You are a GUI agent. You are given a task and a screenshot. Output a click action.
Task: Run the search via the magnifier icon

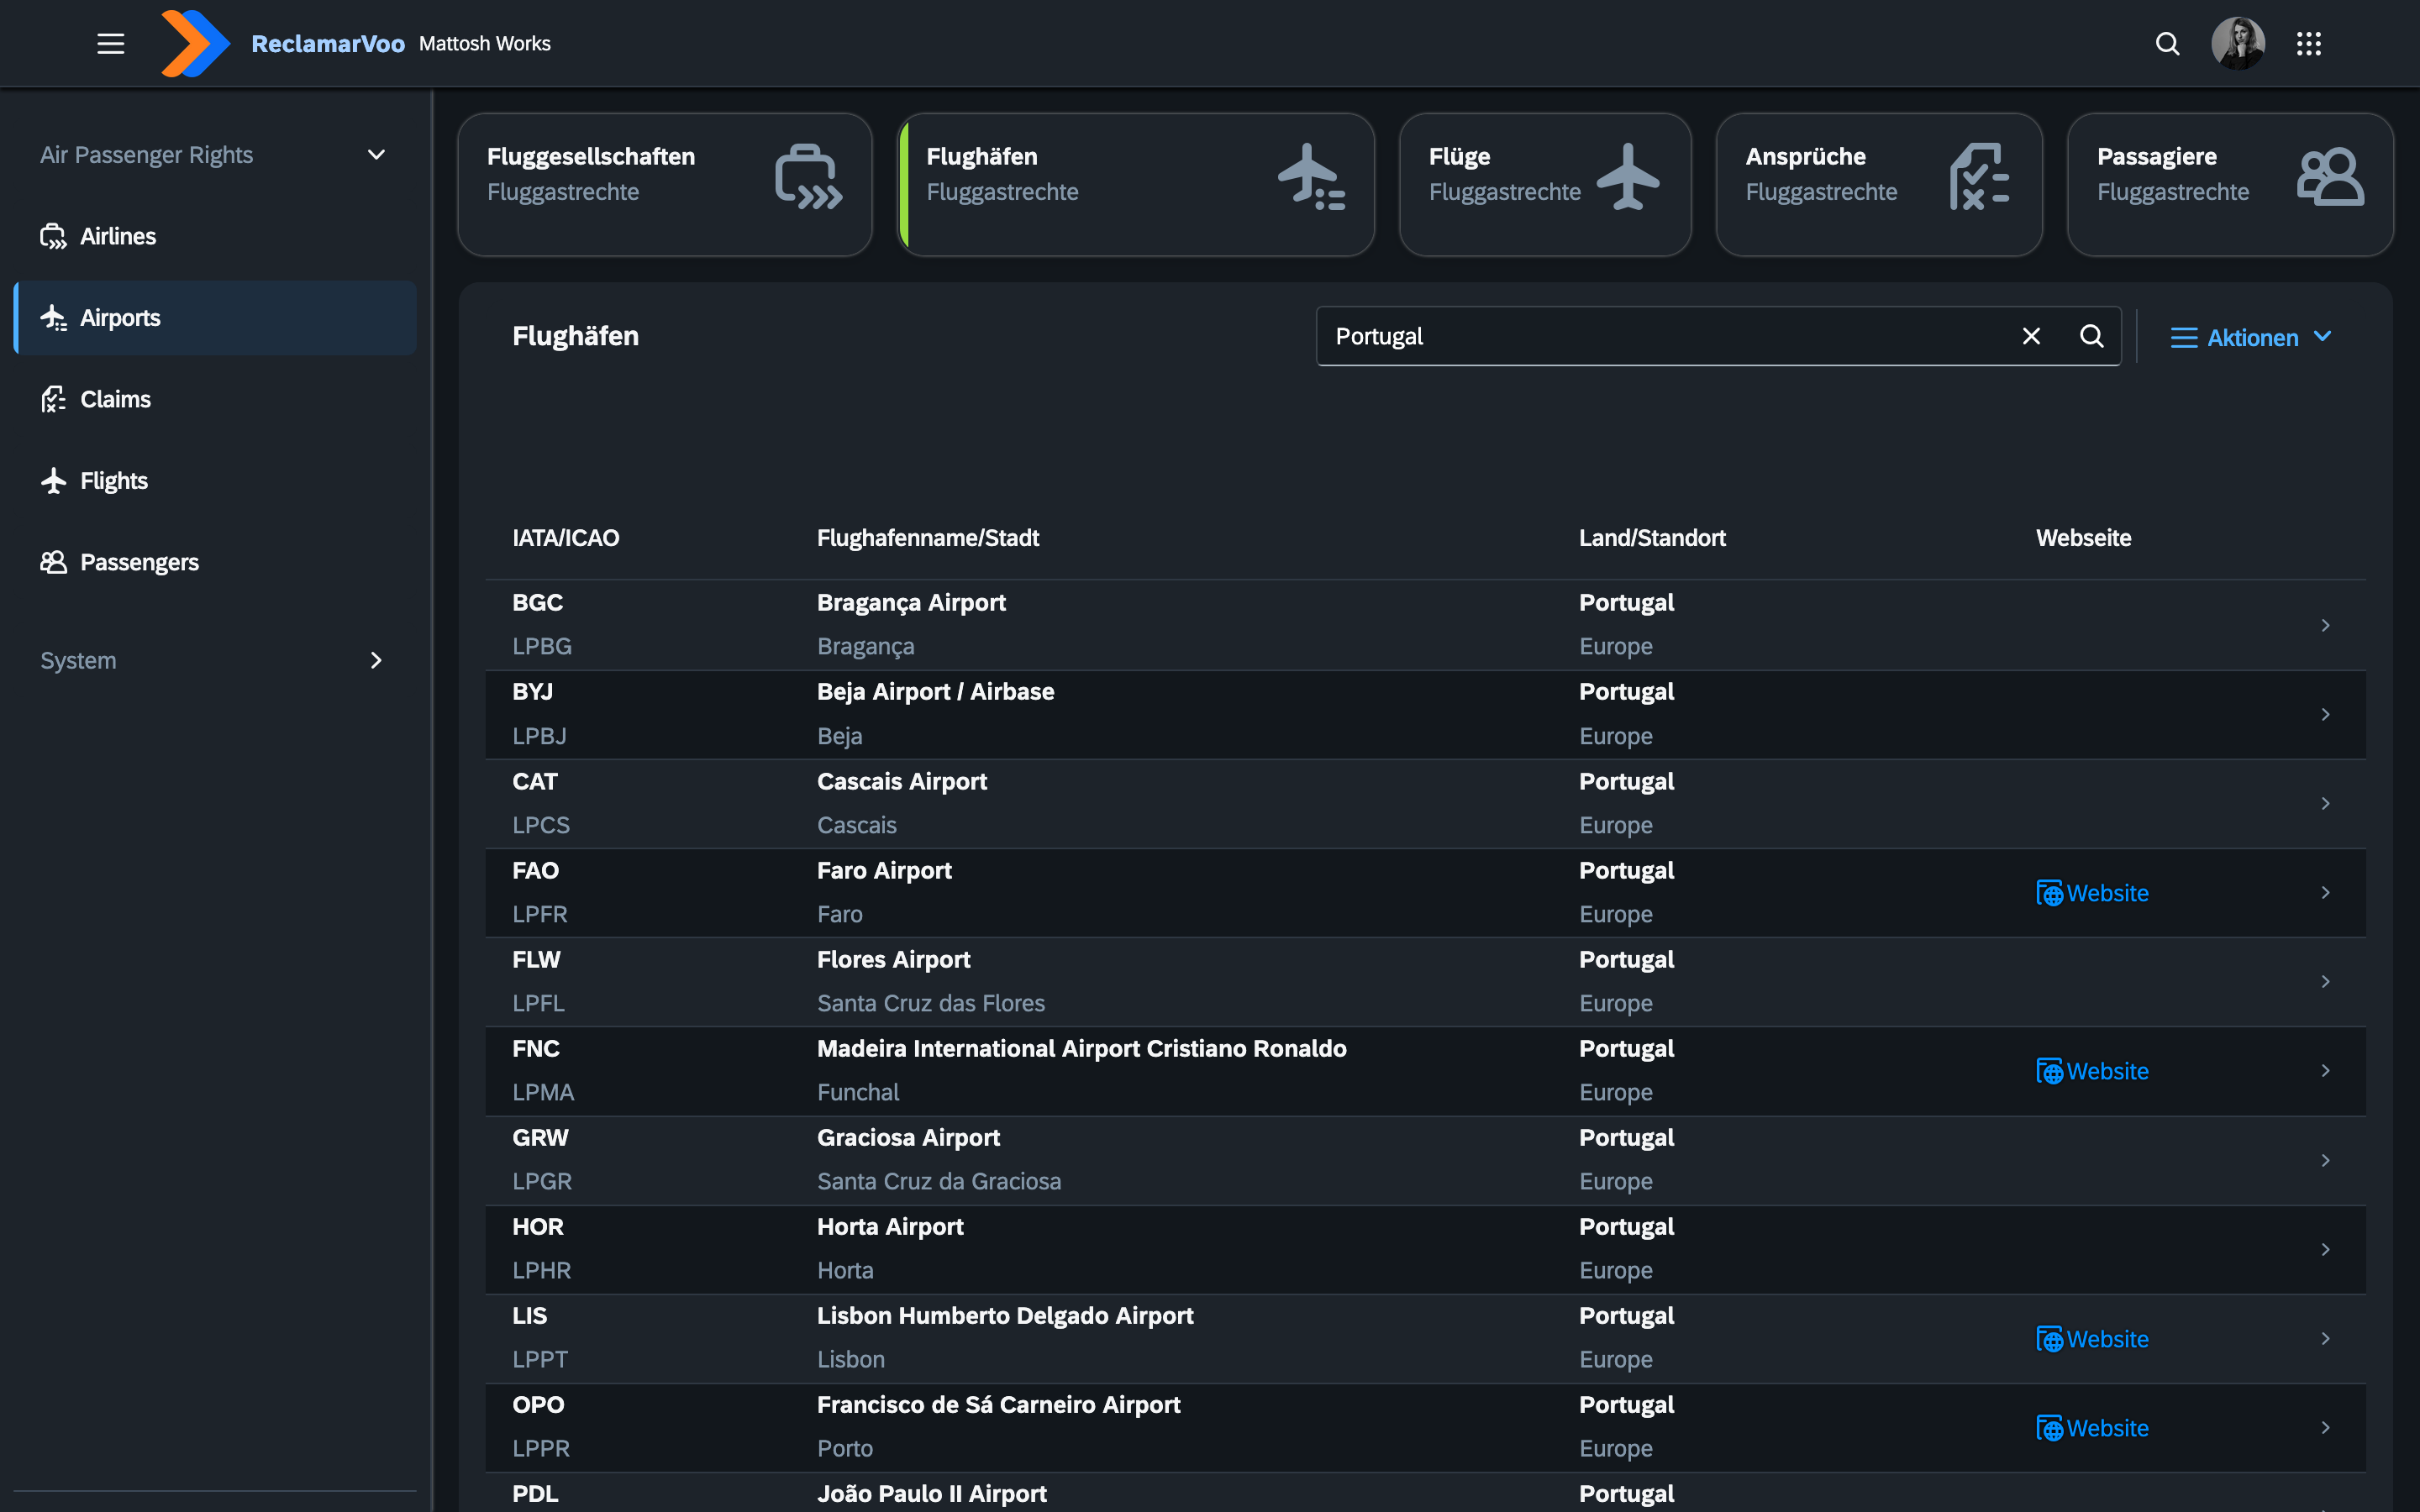click(x=2091, y=336)
